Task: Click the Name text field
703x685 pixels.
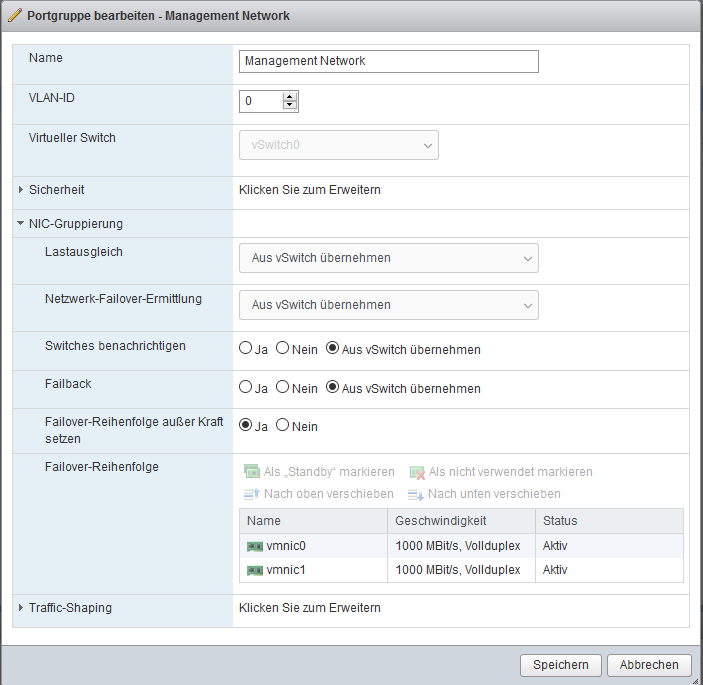Action: tap(388, 61)
